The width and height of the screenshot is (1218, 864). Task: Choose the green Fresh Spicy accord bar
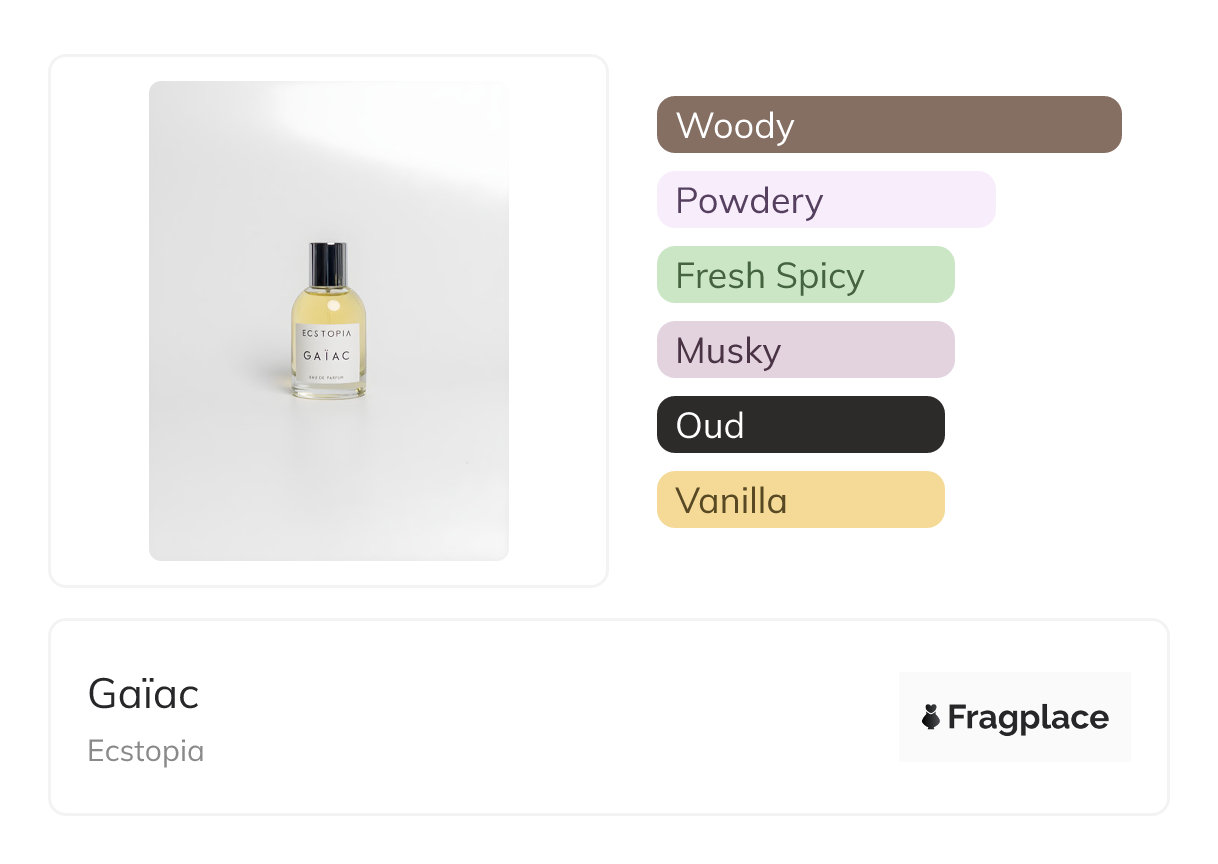(x=805, y=275)
